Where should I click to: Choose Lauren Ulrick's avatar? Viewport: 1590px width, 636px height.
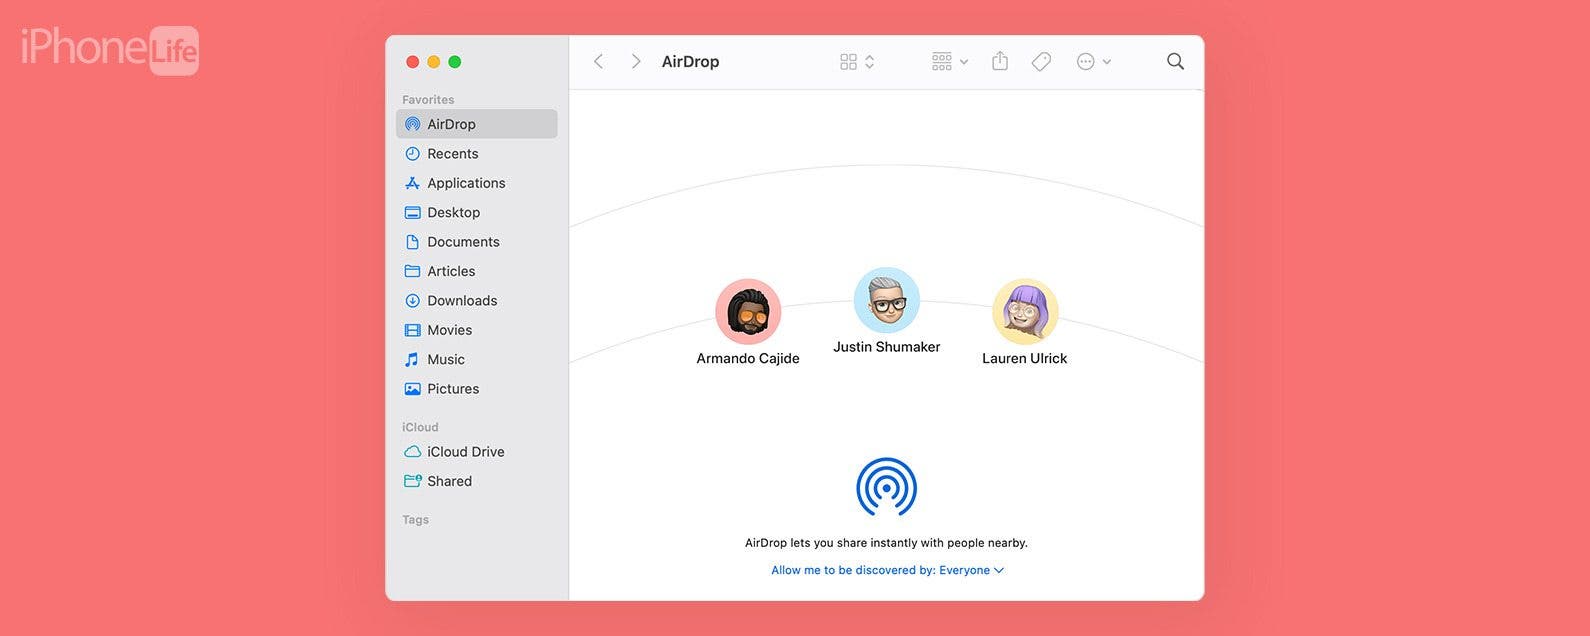1025,312
